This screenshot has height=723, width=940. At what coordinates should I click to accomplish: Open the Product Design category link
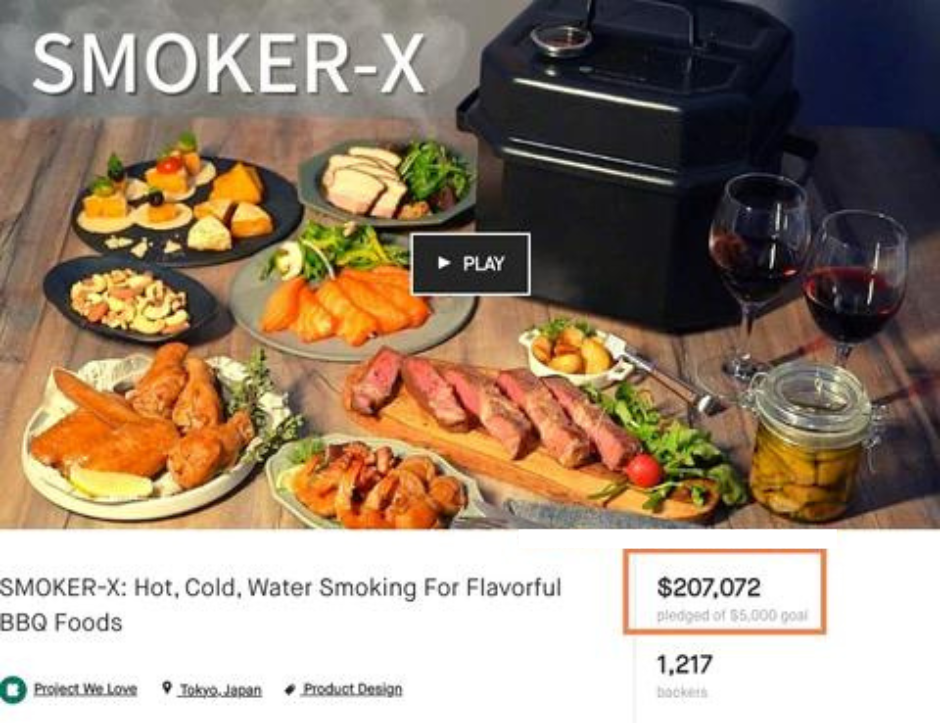click(x=352, y=689)
